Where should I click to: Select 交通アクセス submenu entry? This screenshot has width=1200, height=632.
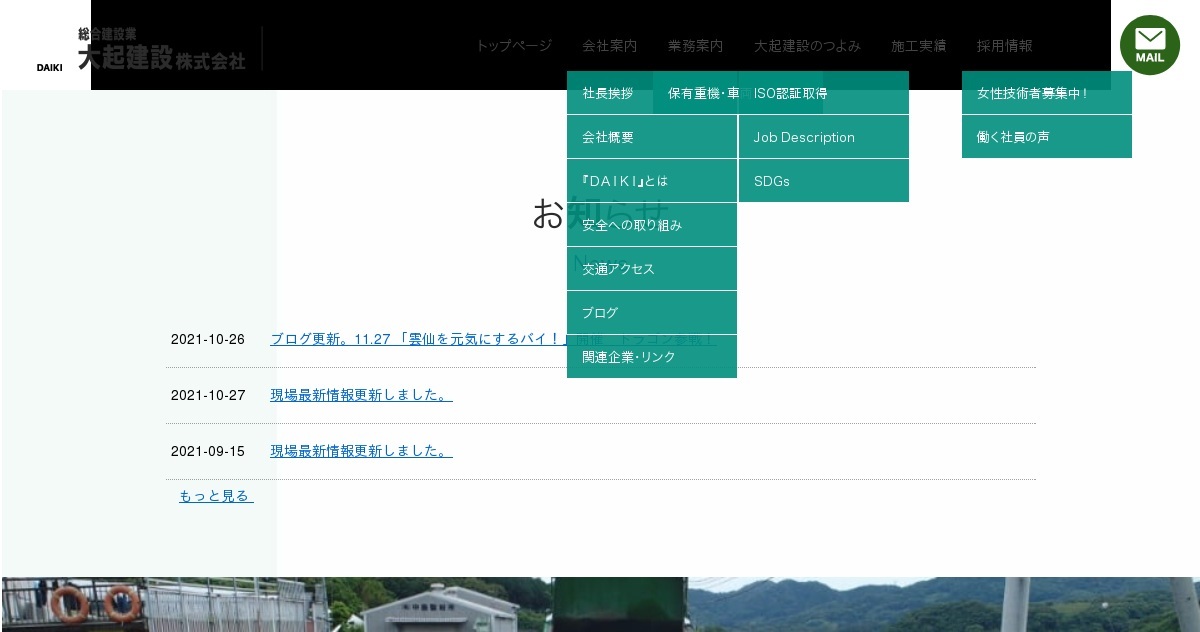pos(652,269)
